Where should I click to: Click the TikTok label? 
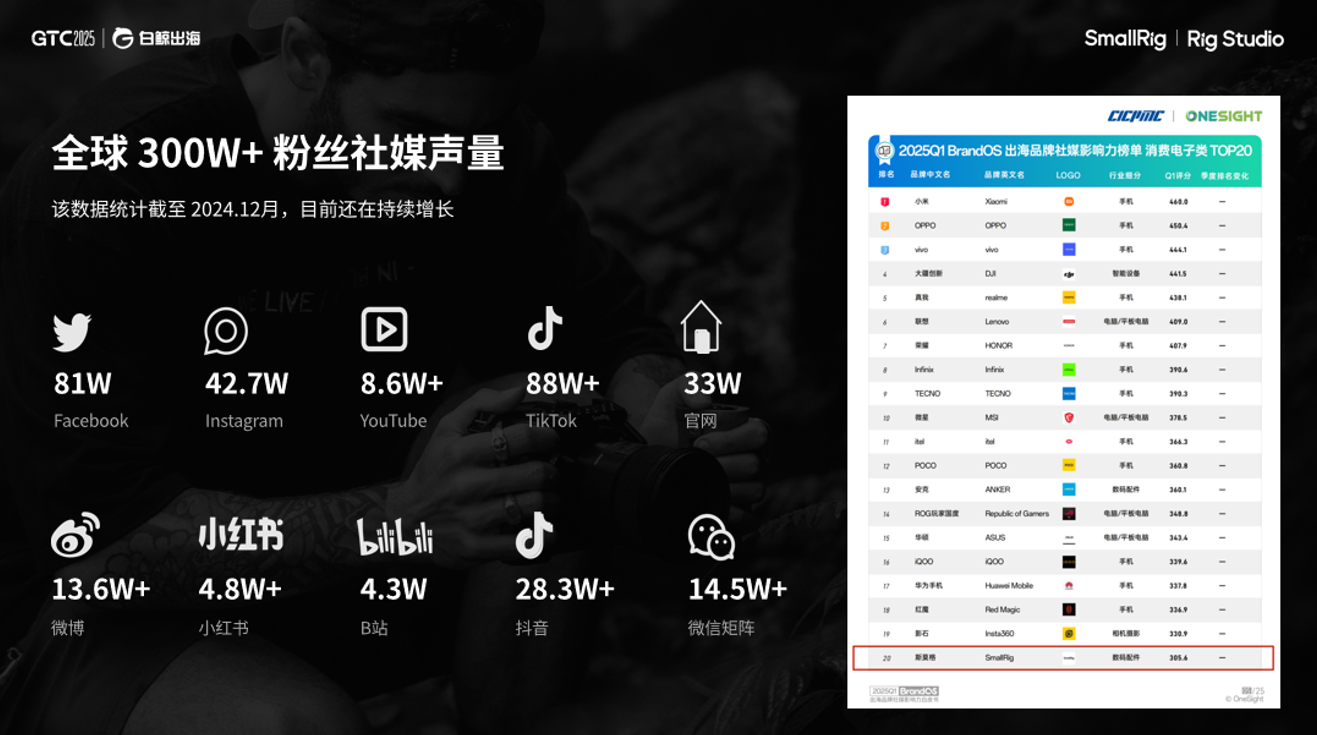(x=551, y=421)
